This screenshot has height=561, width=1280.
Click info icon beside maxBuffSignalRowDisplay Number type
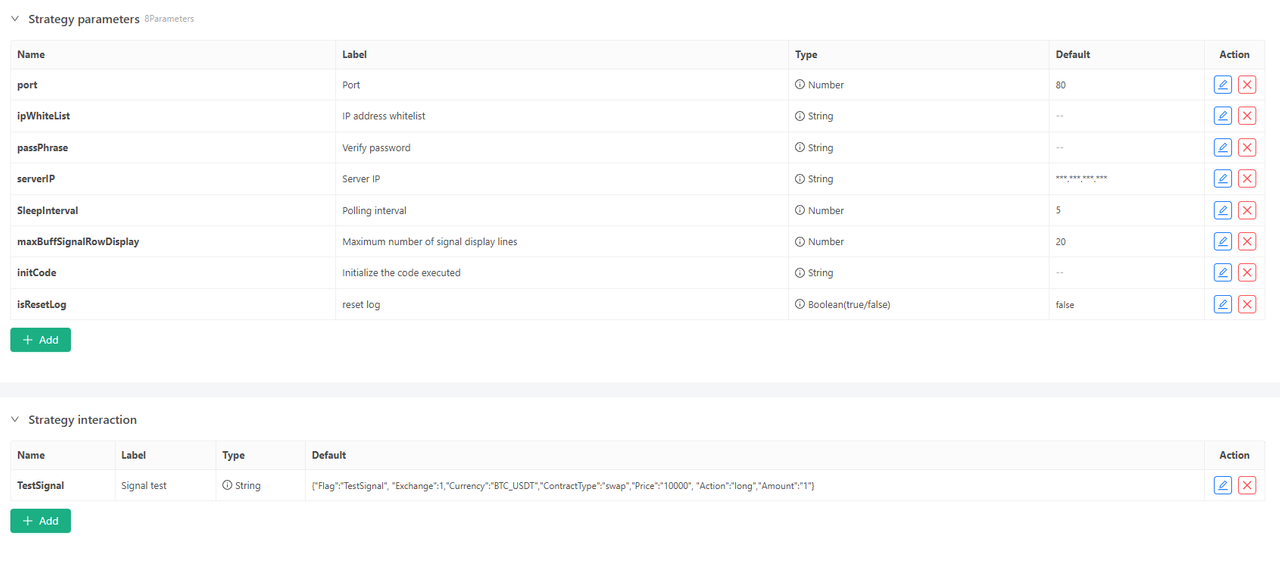[800, 241]
